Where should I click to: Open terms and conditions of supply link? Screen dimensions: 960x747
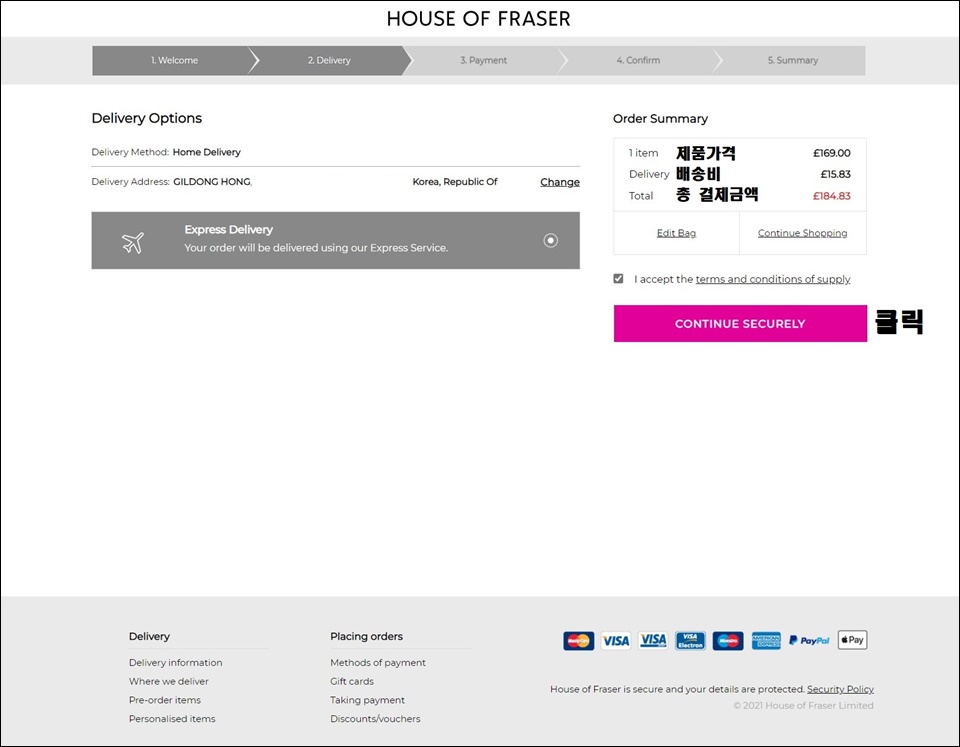tap(773, 279)
